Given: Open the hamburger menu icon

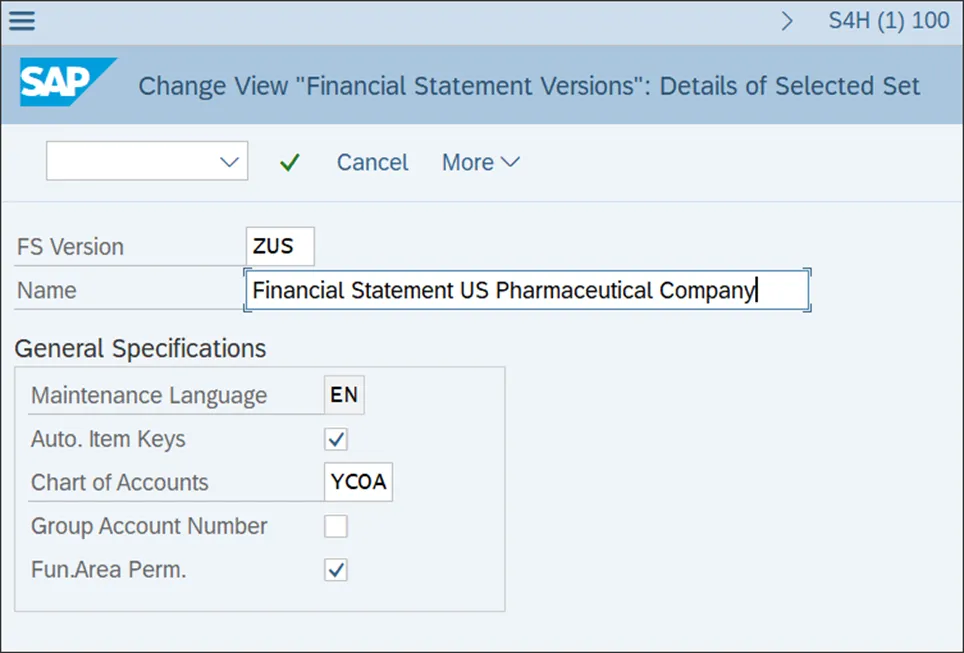Looking at the screenshot, I should [x=22, y=21].
